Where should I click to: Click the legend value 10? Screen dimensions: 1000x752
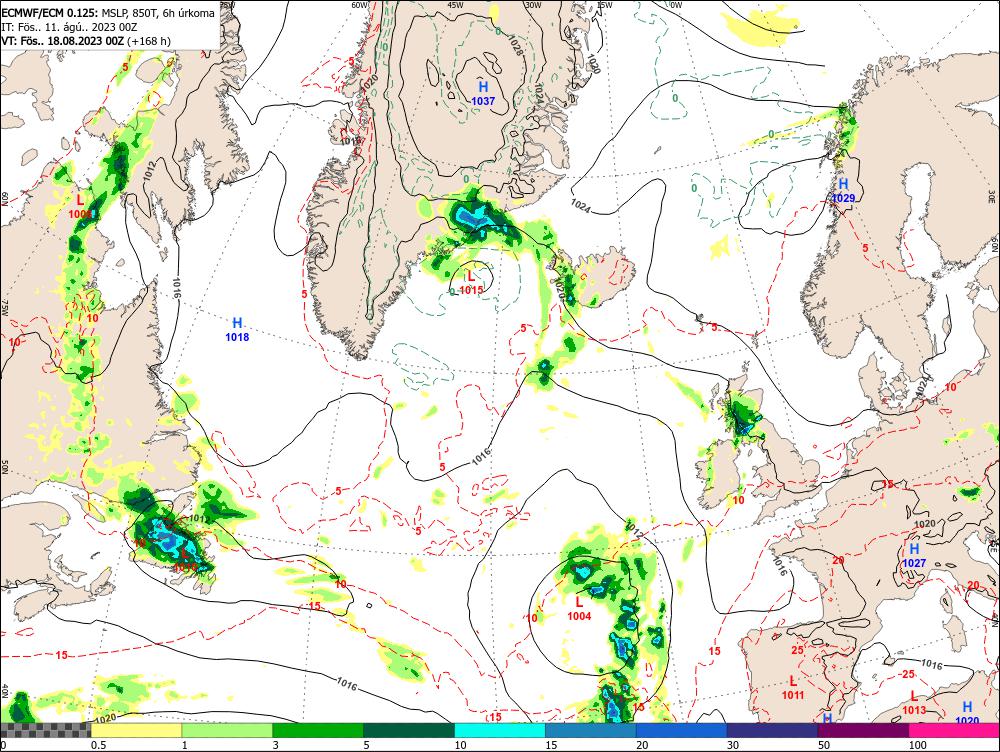click(x=460, y=745)
